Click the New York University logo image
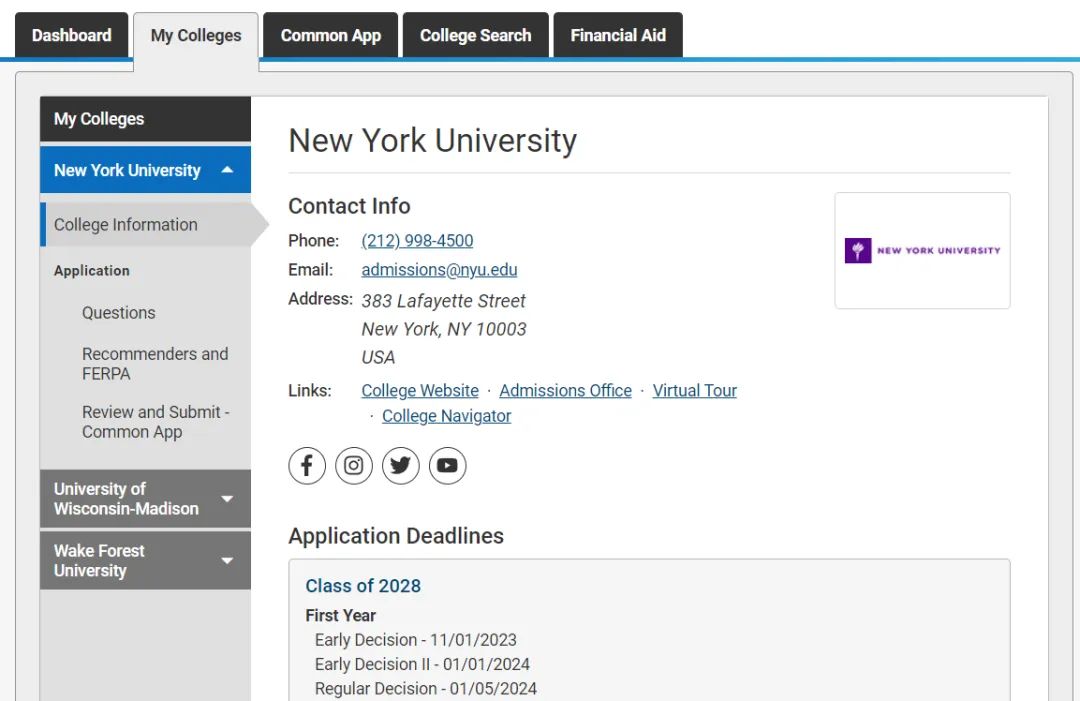This screenshot has height=701, width=1080. tap(922, 251)
